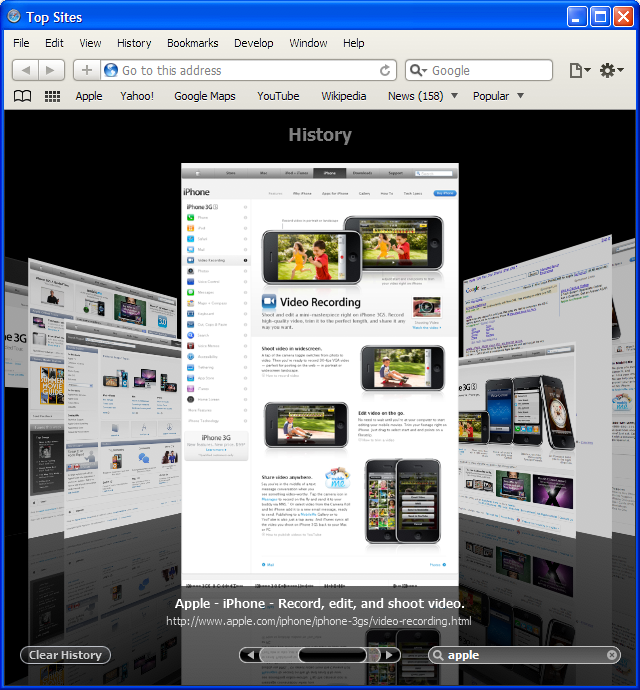Open the Yahoo! bookmark
This screenshot has width=640, height=690.
tap(137, 96)
